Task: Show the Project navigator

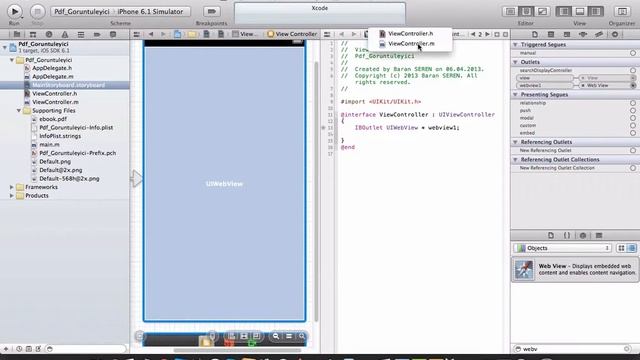Action: [17, 34]
